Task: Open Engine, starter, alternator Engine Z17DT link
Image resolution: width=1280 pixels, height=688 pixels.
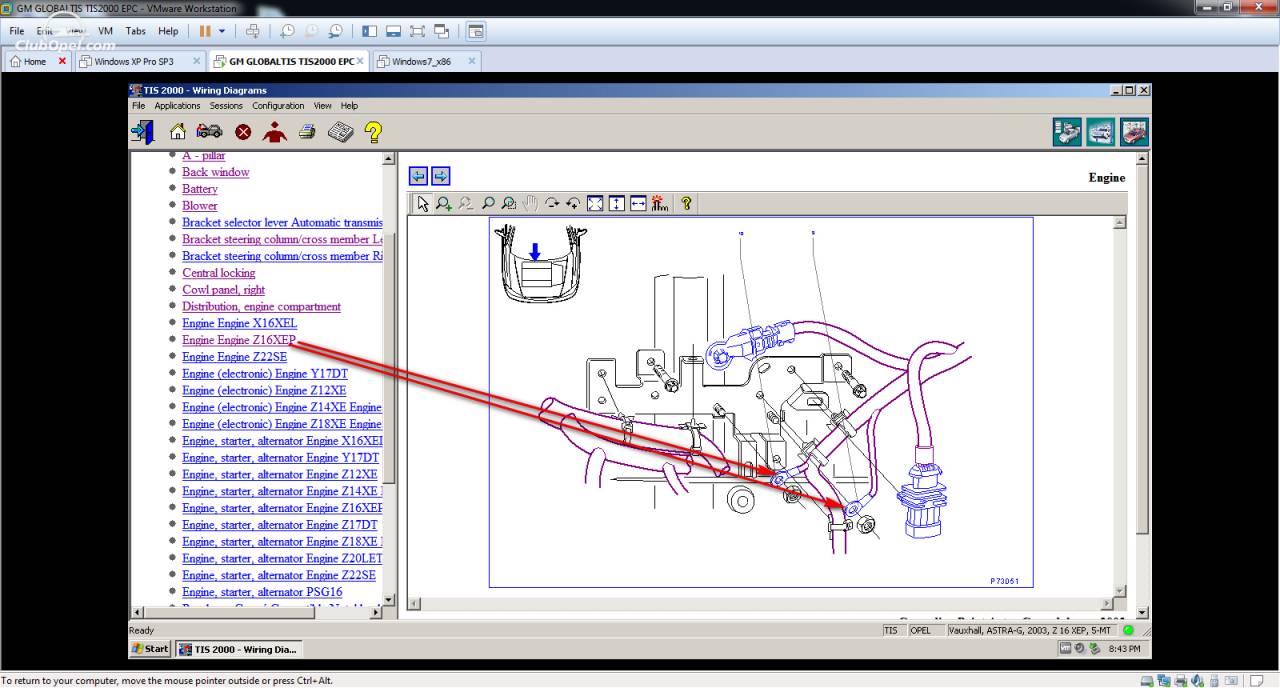Action: point(280,525)
